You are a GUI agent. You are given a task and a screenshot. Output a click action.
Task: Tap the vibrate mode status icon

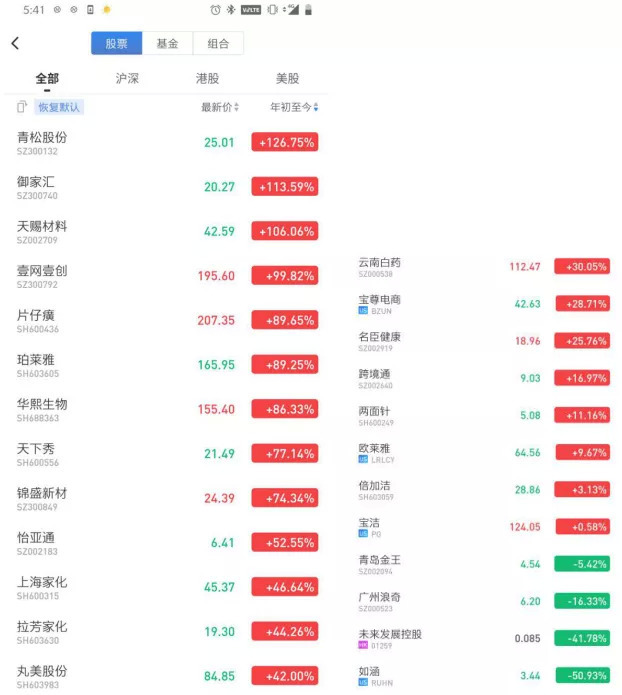click(273, 10)
